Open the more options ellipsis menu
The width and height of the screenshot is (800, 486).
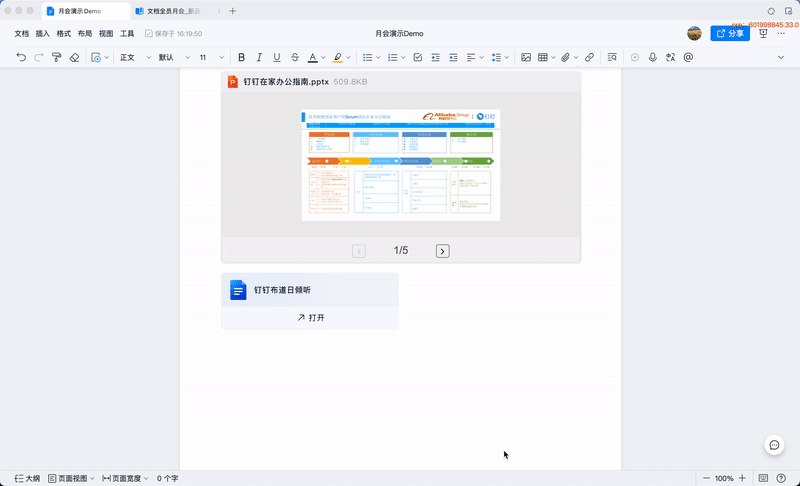pos(781,33)
